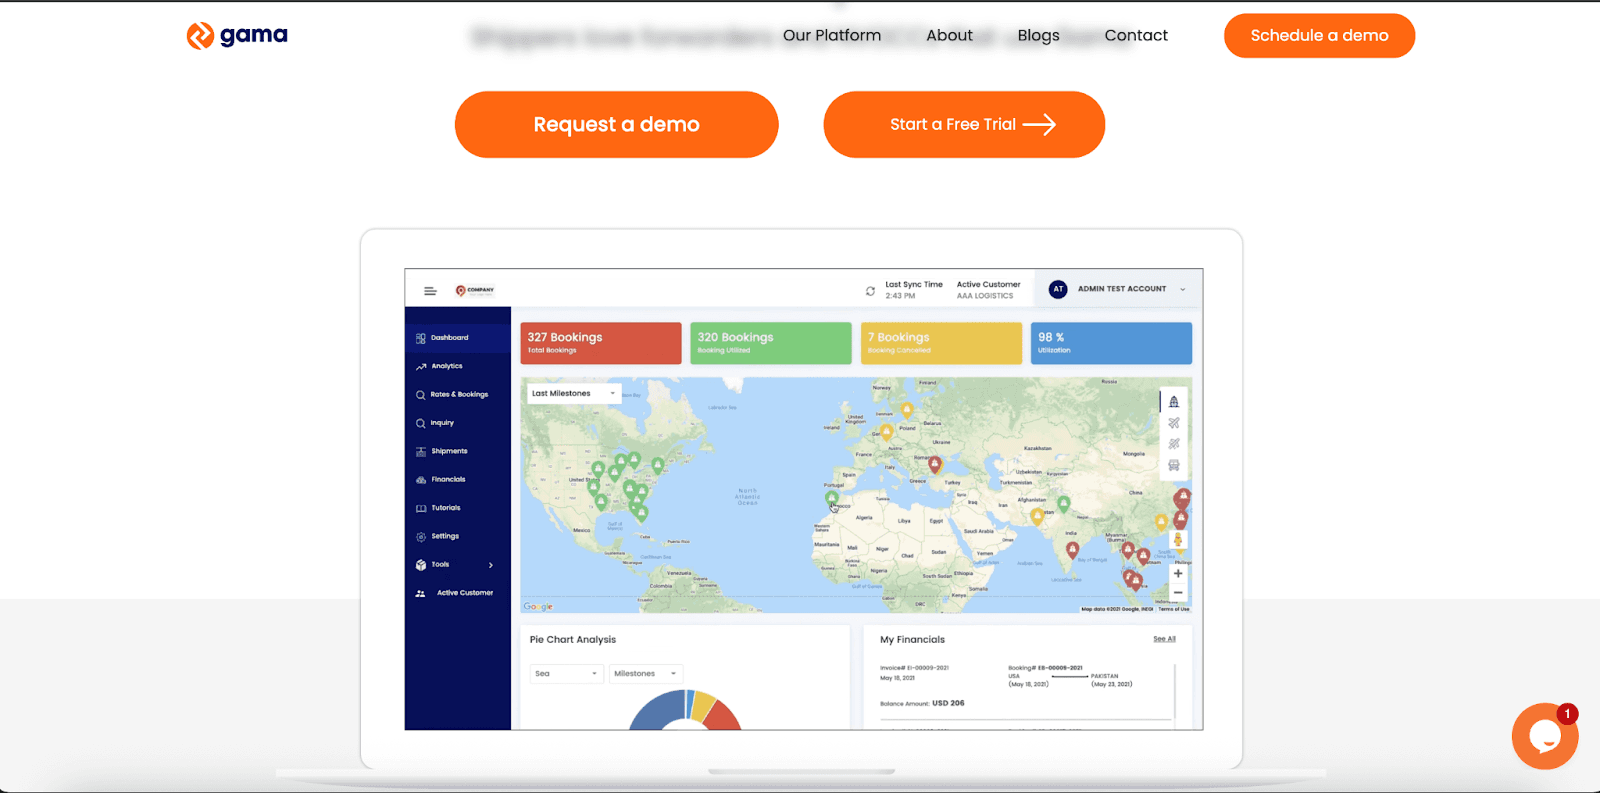Image resolution: width=1600 pixels, height=793 pixels.
Task: Click the yellow map pin near Poland
Action: click(x=907, y=410)
